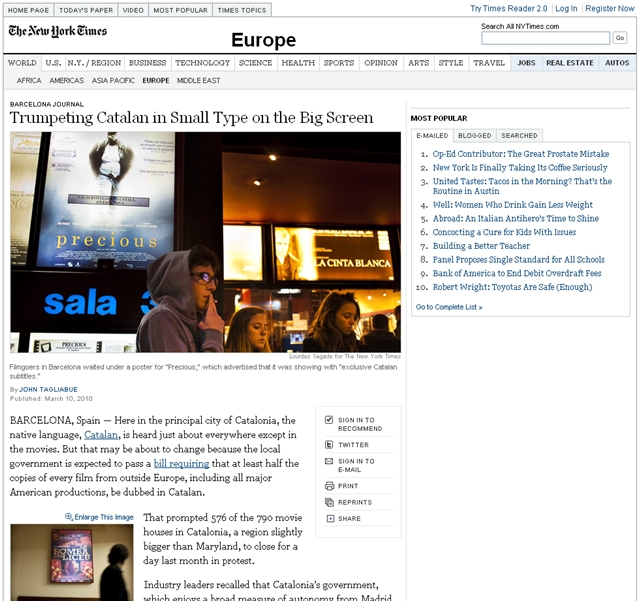Switch to the Blogged tab
This screenshot has width=640, height=601.
click(x=474, y=135)
